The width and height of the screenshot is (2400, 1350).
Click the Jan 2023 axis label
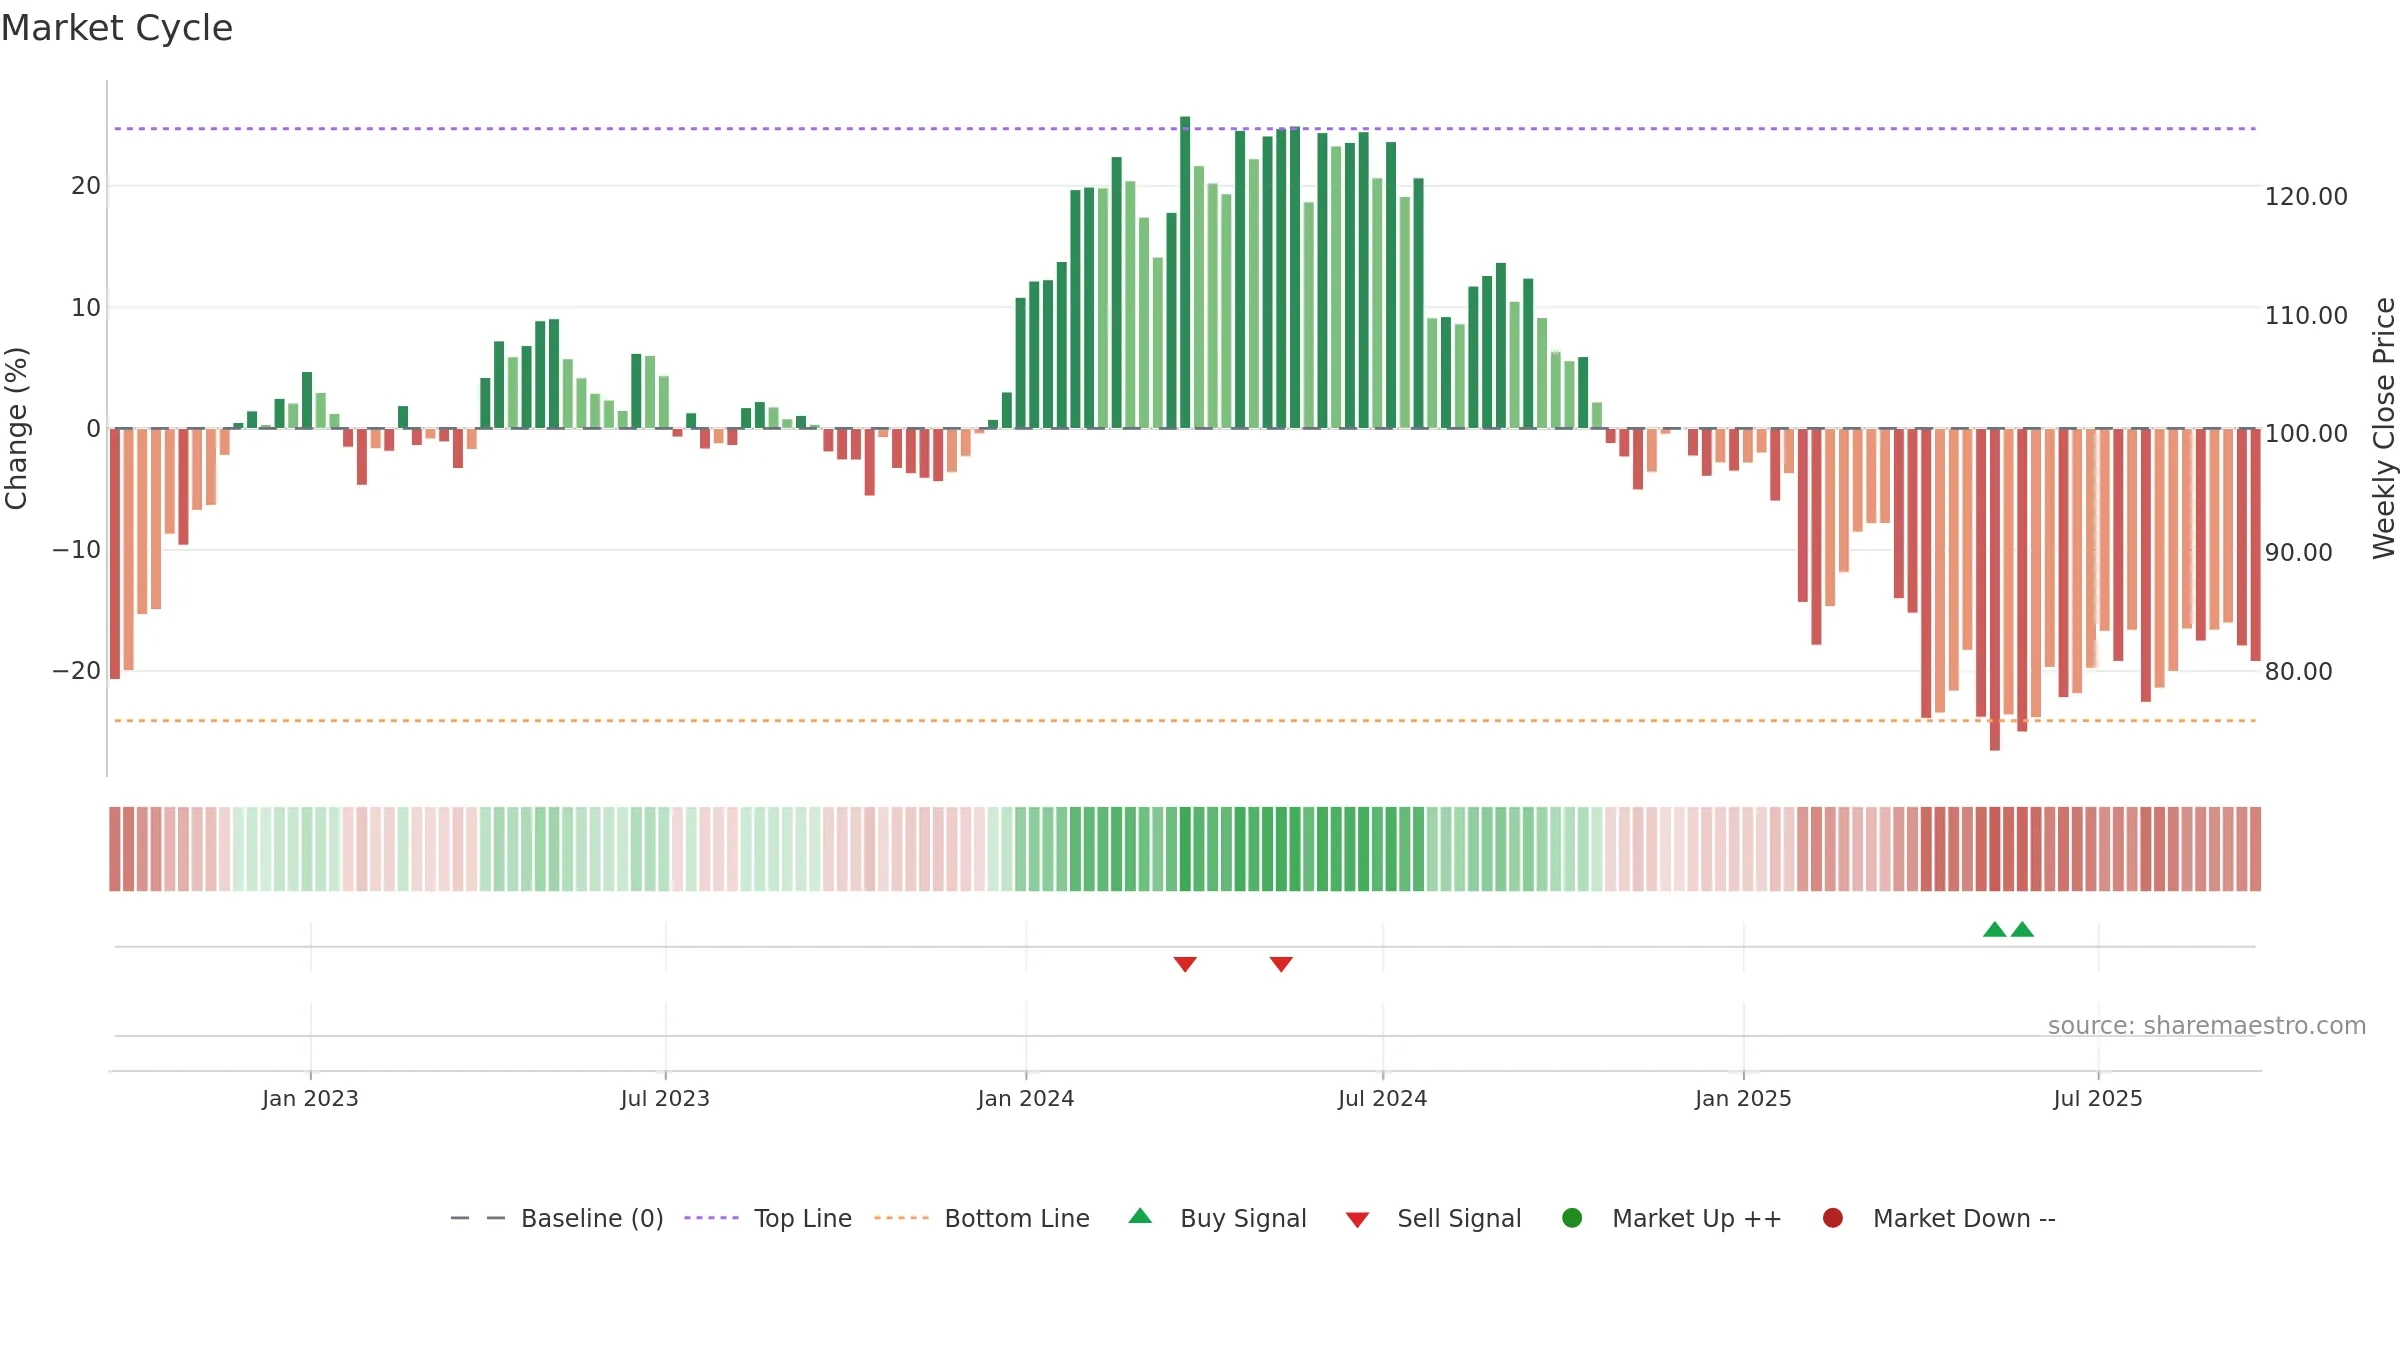(310, 1098)
